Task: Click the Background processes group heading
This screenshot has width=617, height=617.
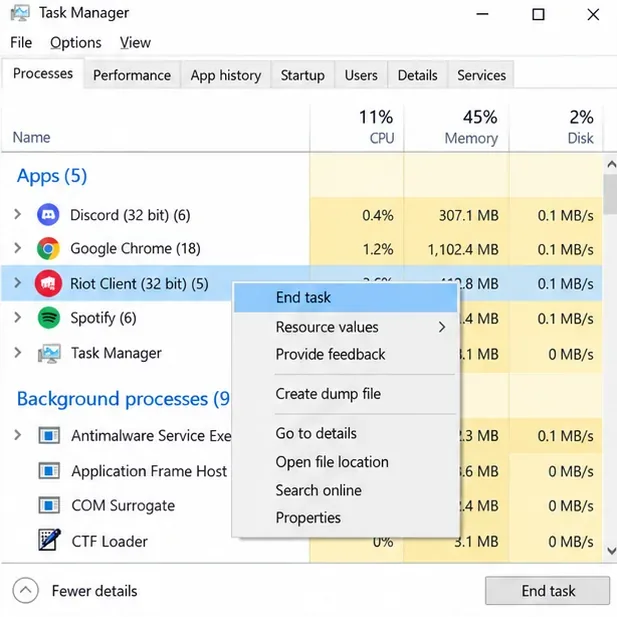Action: click(123, 399)
